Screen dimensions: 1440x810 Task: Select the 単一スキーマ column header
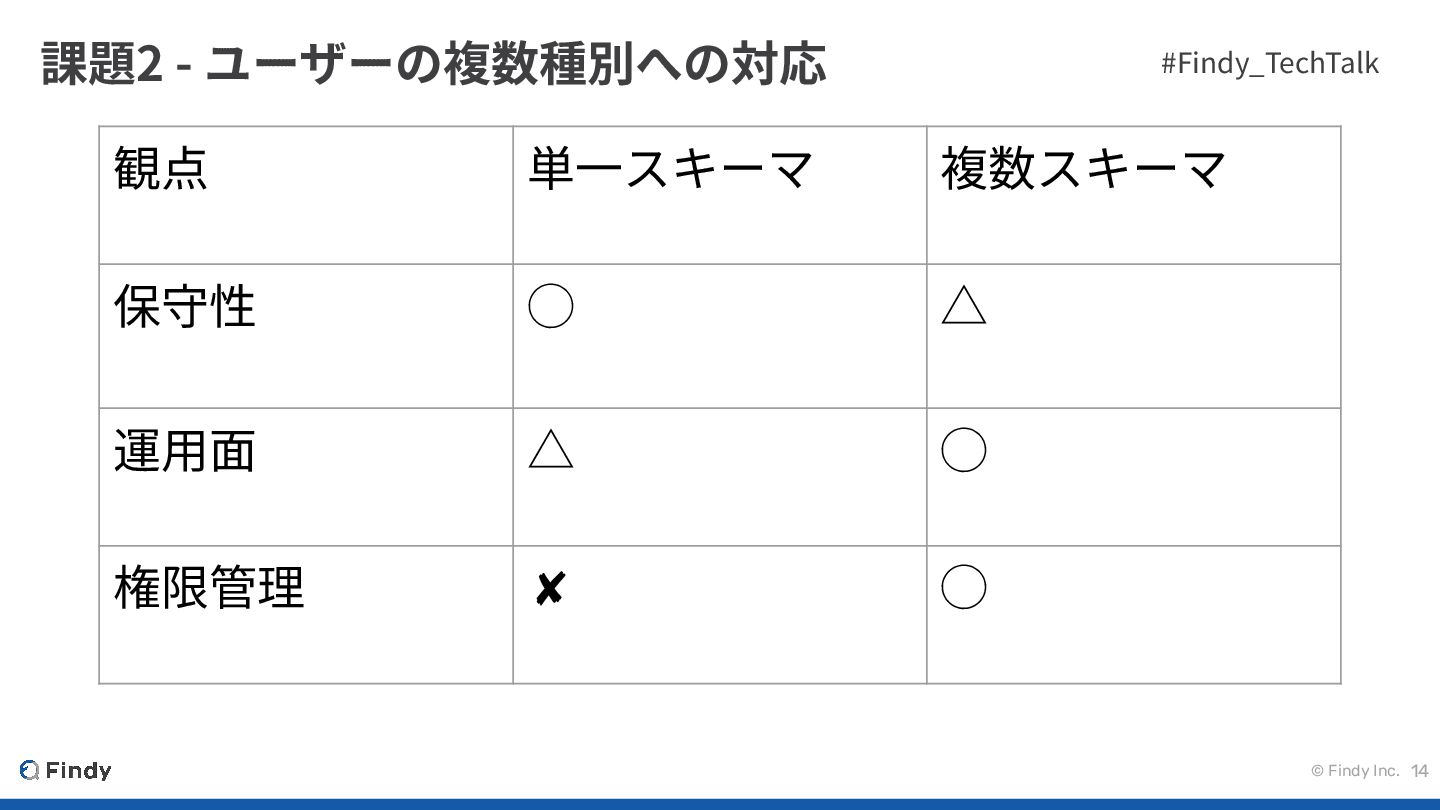click(x=671, y=168)
